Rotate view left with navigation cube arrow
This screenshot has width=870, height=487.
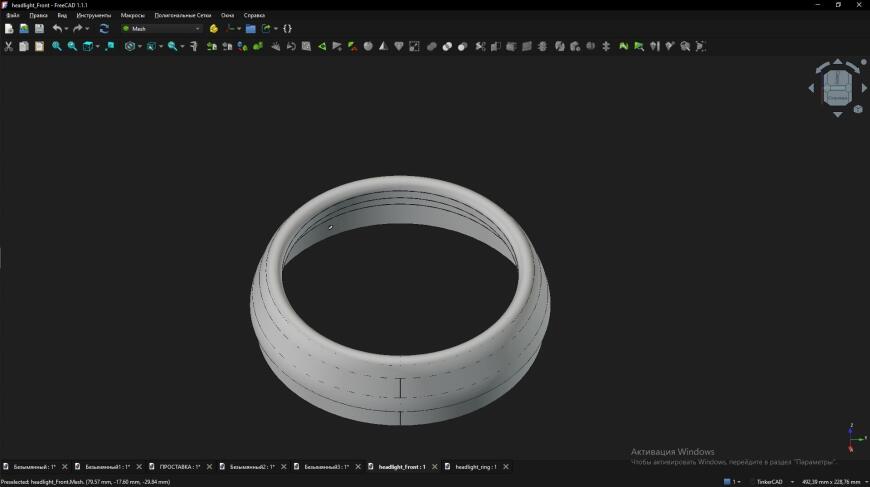click(811, 88)
